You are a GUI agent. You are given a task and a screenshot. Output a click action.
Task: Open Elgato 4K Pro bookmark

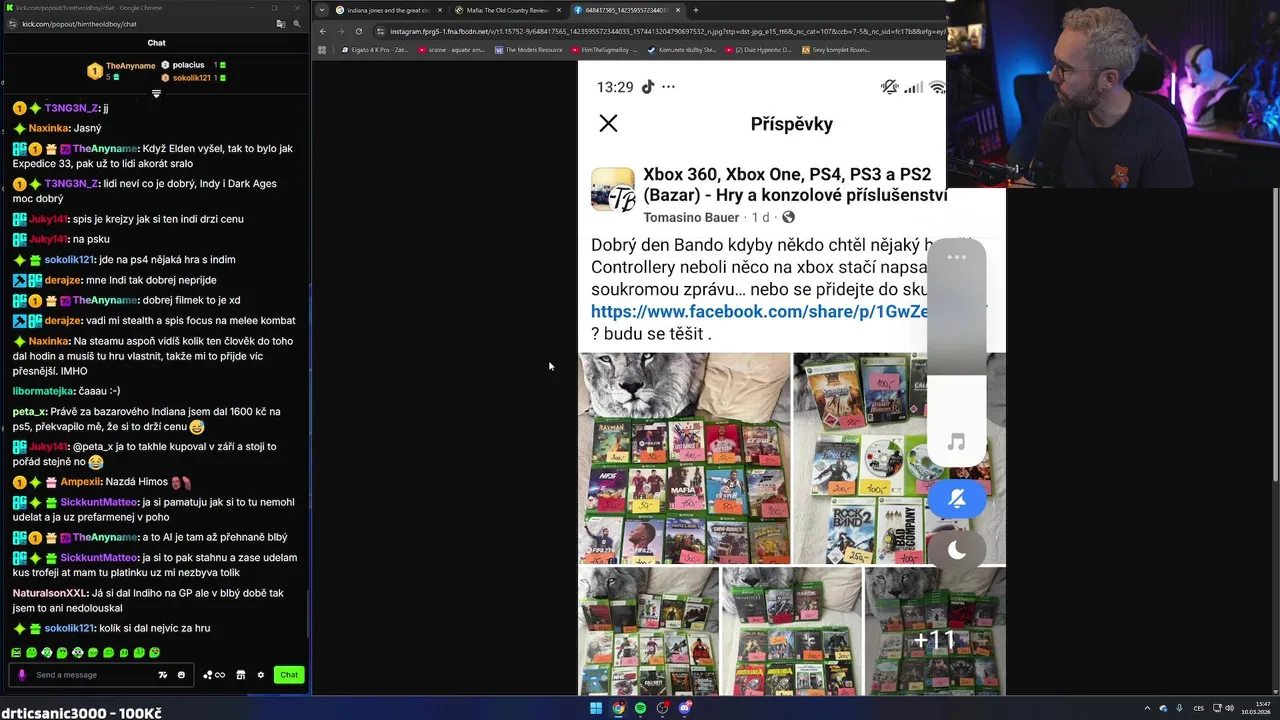[374, 49]
